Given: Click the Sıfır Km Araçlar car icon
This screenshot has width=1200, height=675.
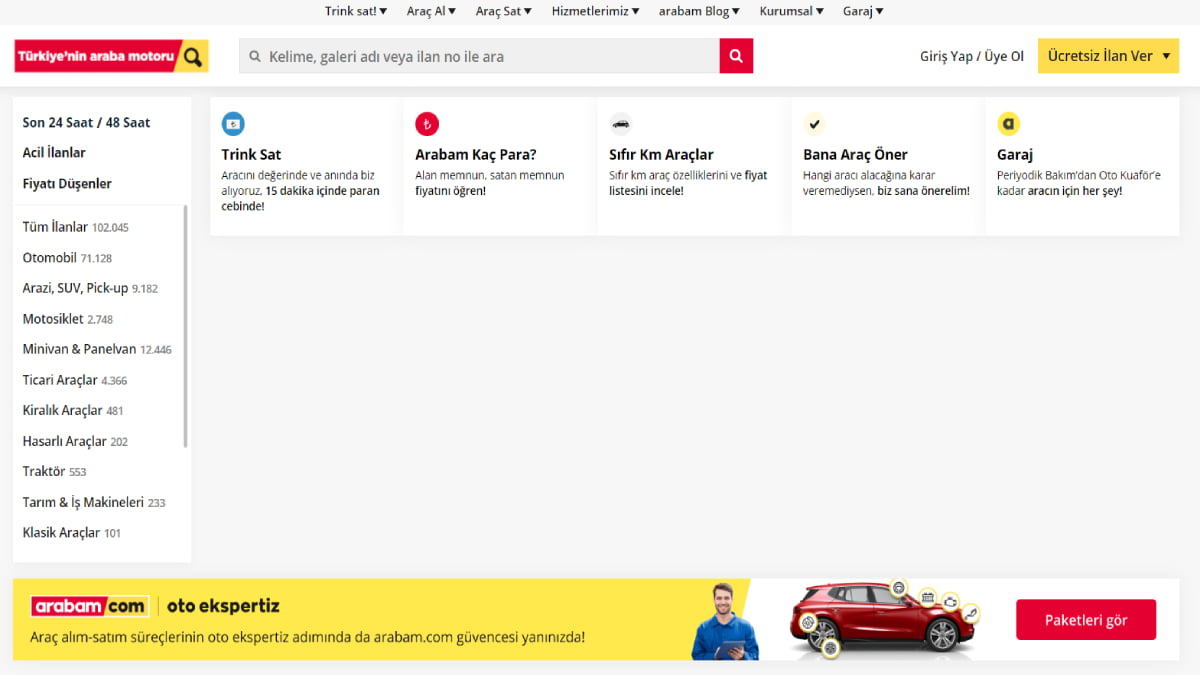Looking at the screenshot, I should pyautogui.click(x=621, y=124).
